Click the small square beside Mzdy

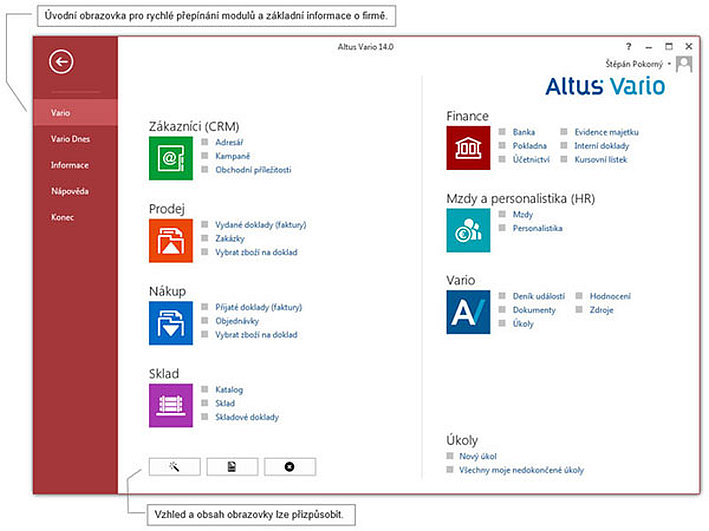502,214
